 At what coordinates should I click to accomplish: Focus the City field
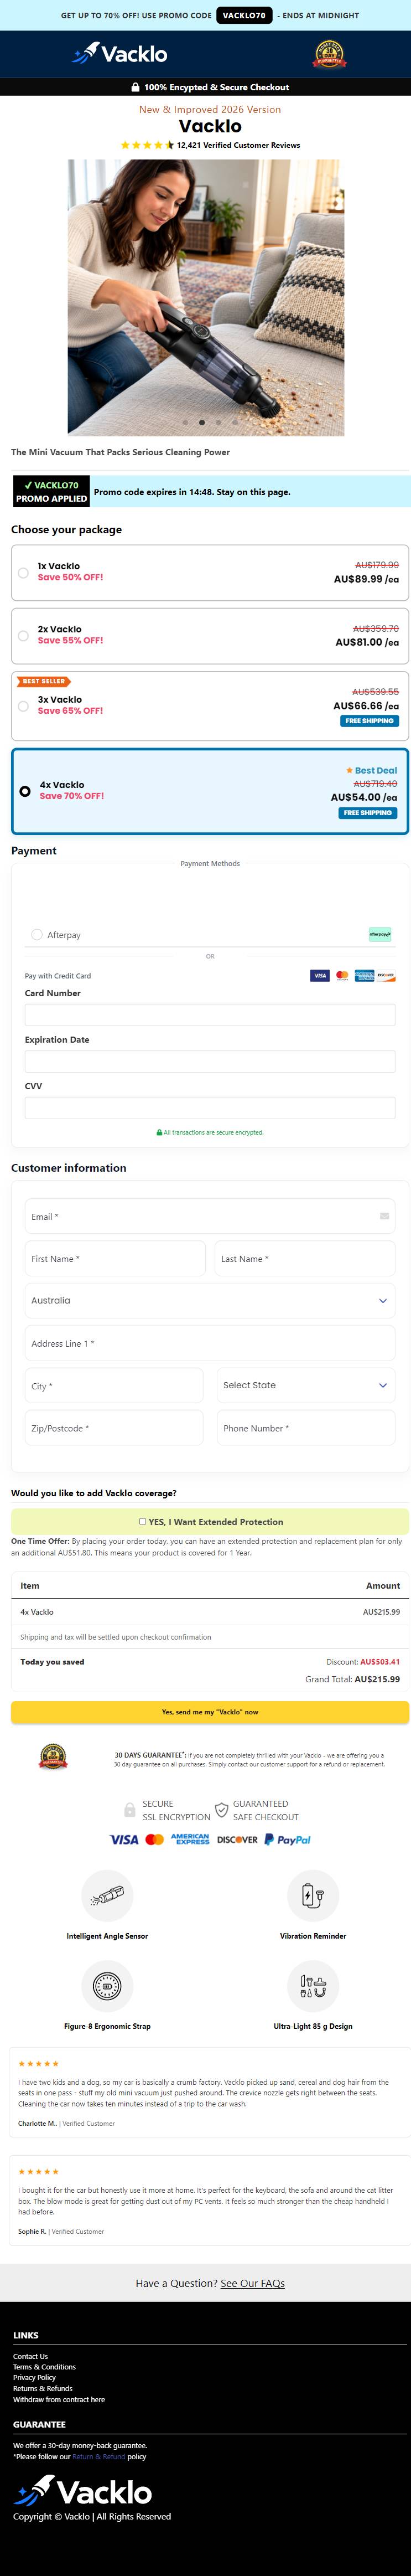pyautogui.click(x=114, y=1385)
